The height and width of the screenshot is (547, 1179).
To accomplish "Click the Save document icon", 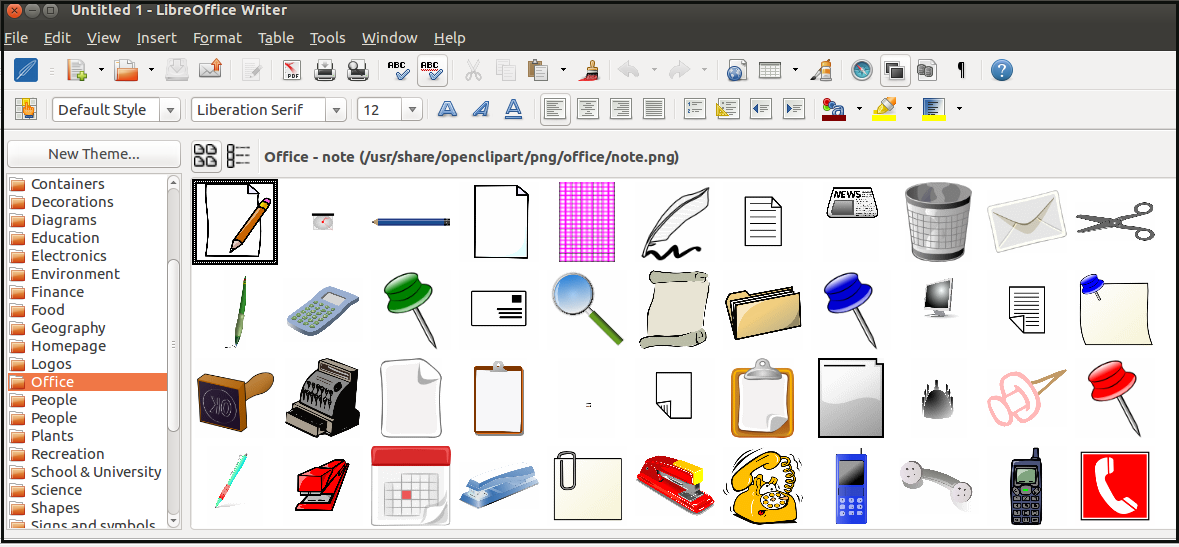I will pyautogui.click(x=177, y=71).
